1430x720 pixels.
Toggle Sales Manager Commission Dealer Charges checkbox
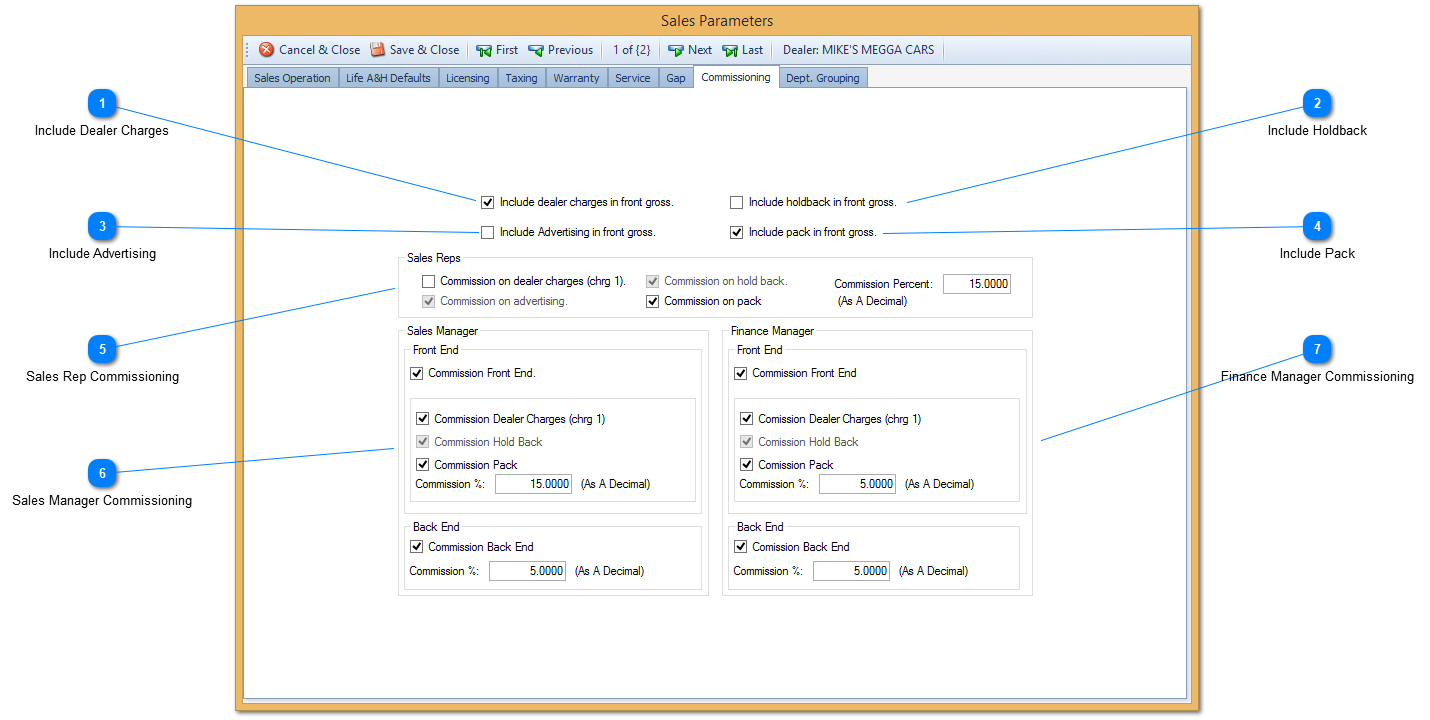point(423,419)
